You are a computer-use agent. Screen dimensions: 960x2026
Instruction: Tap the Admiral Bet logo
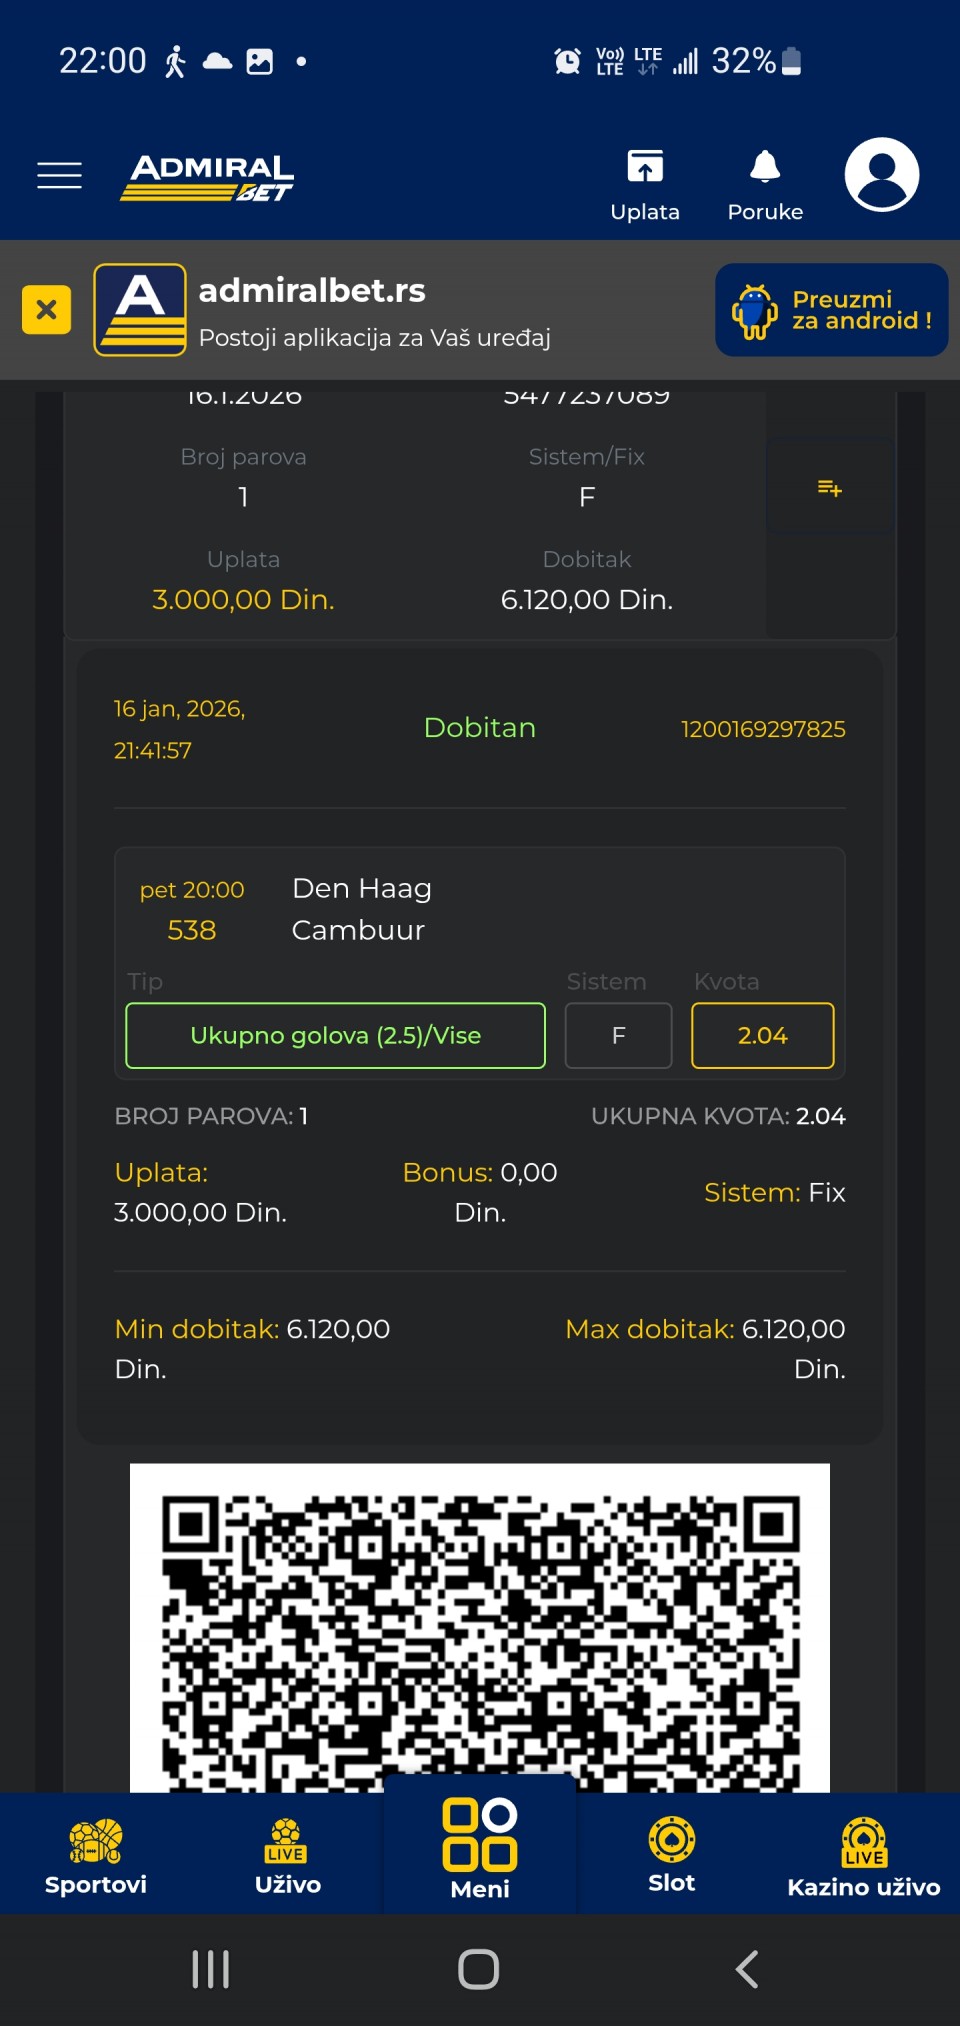pyautogui.click(x=208, y=177)
